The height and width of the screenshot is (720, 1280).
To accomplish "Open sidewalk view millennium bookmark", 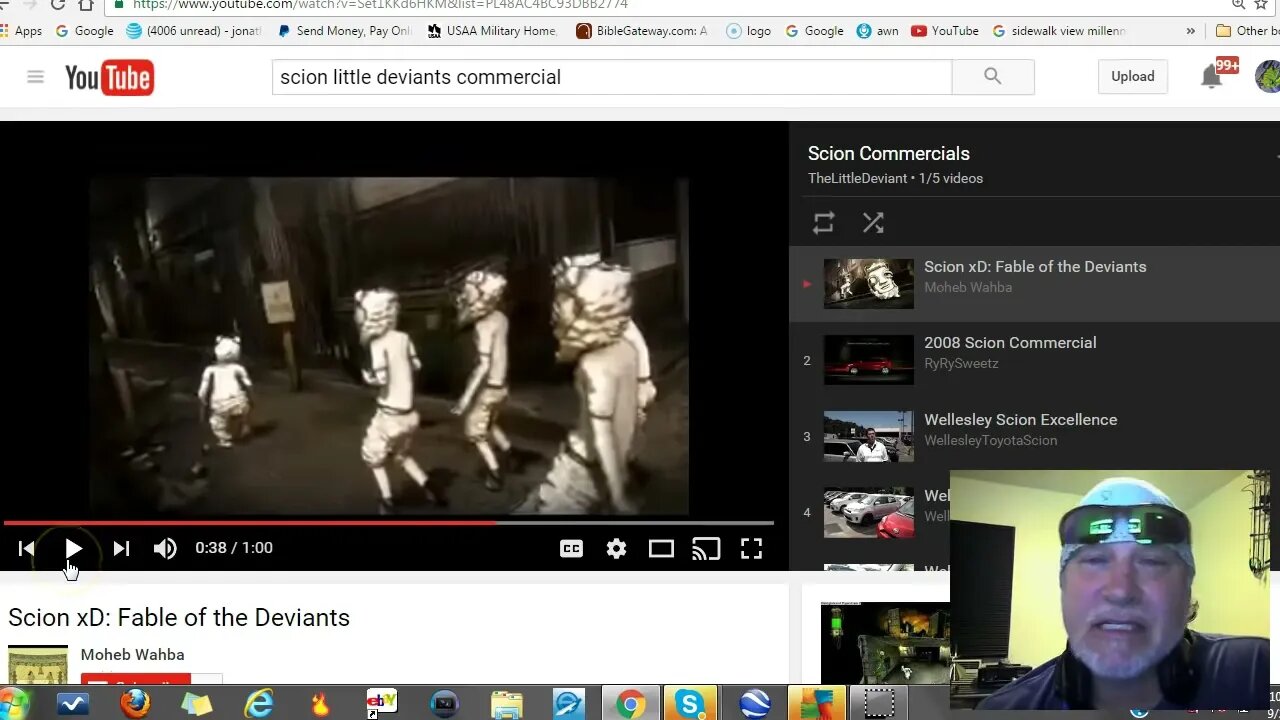I will (1059, 31).
